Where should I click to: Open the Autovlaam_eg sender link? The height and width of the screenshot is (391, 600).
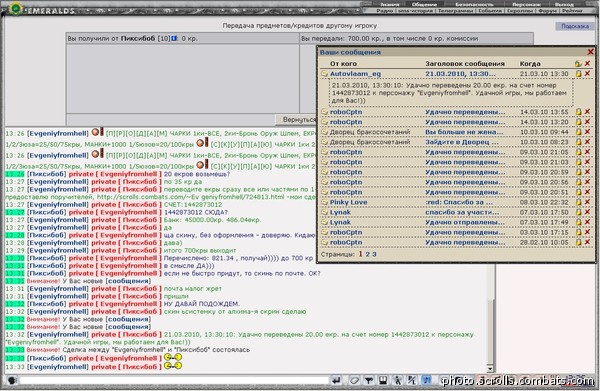(x=355, y=73)
